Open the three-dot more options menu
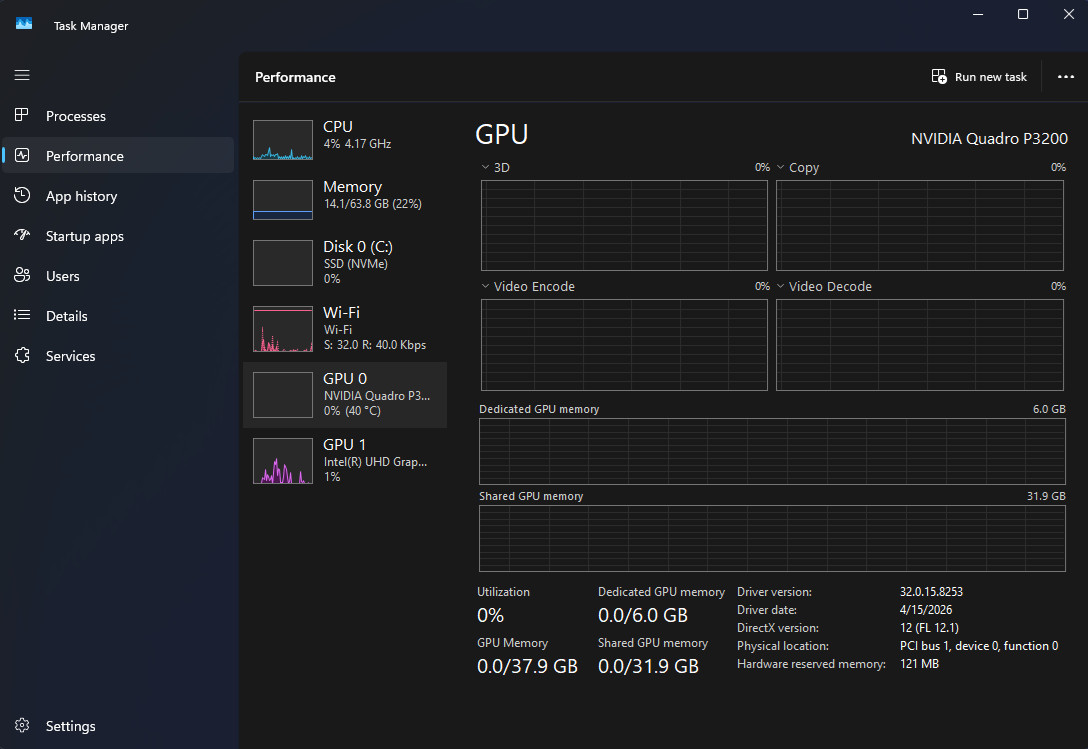Image resolution: width=1088 pixels, height=749 pixels. [x=1066, y=76]
